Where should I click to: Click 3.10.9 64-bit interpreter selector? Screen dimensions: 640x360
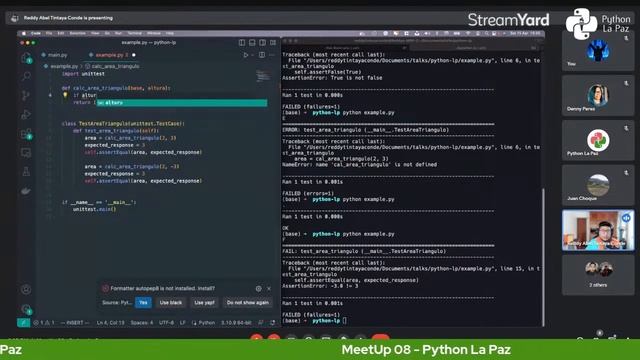(236, 323)
